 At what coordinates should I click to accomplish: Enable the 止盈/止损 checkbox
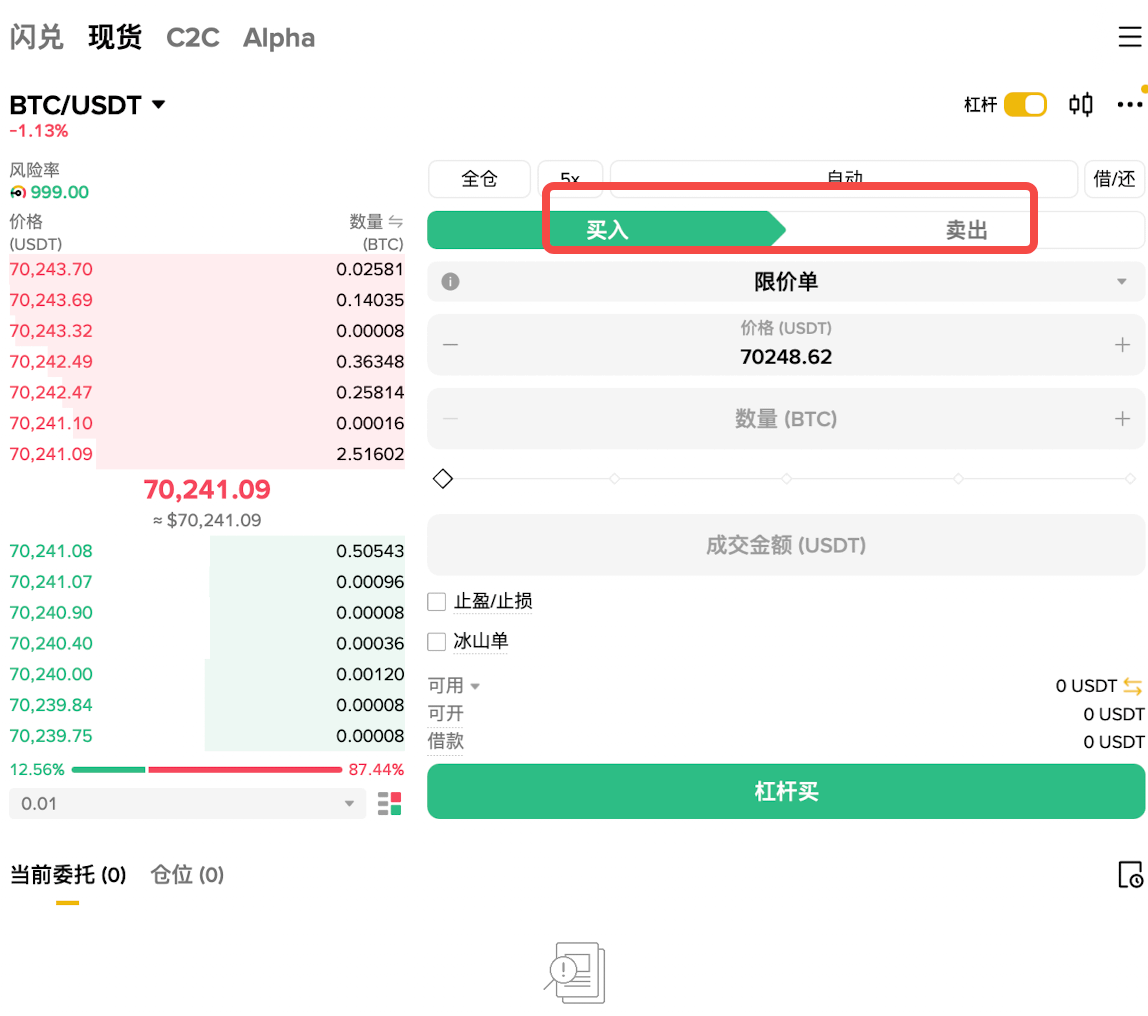(436, 601)
